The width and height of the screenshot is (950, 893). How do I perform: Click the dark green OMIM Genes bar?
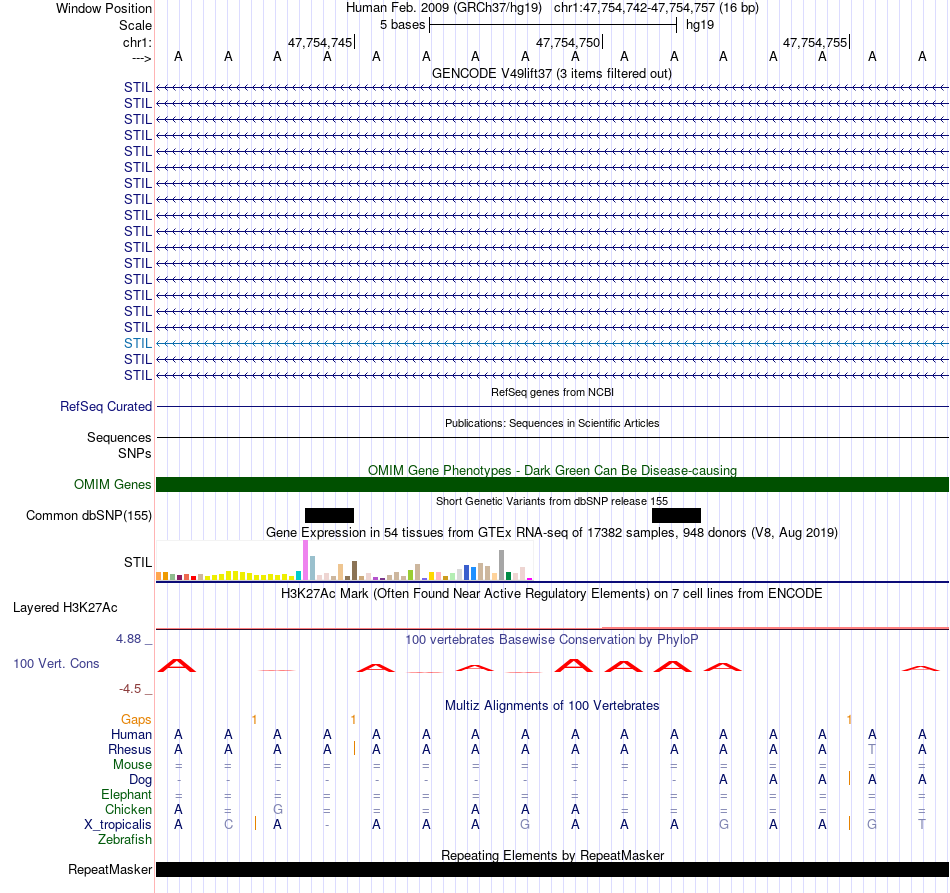[x=552, y=485]
